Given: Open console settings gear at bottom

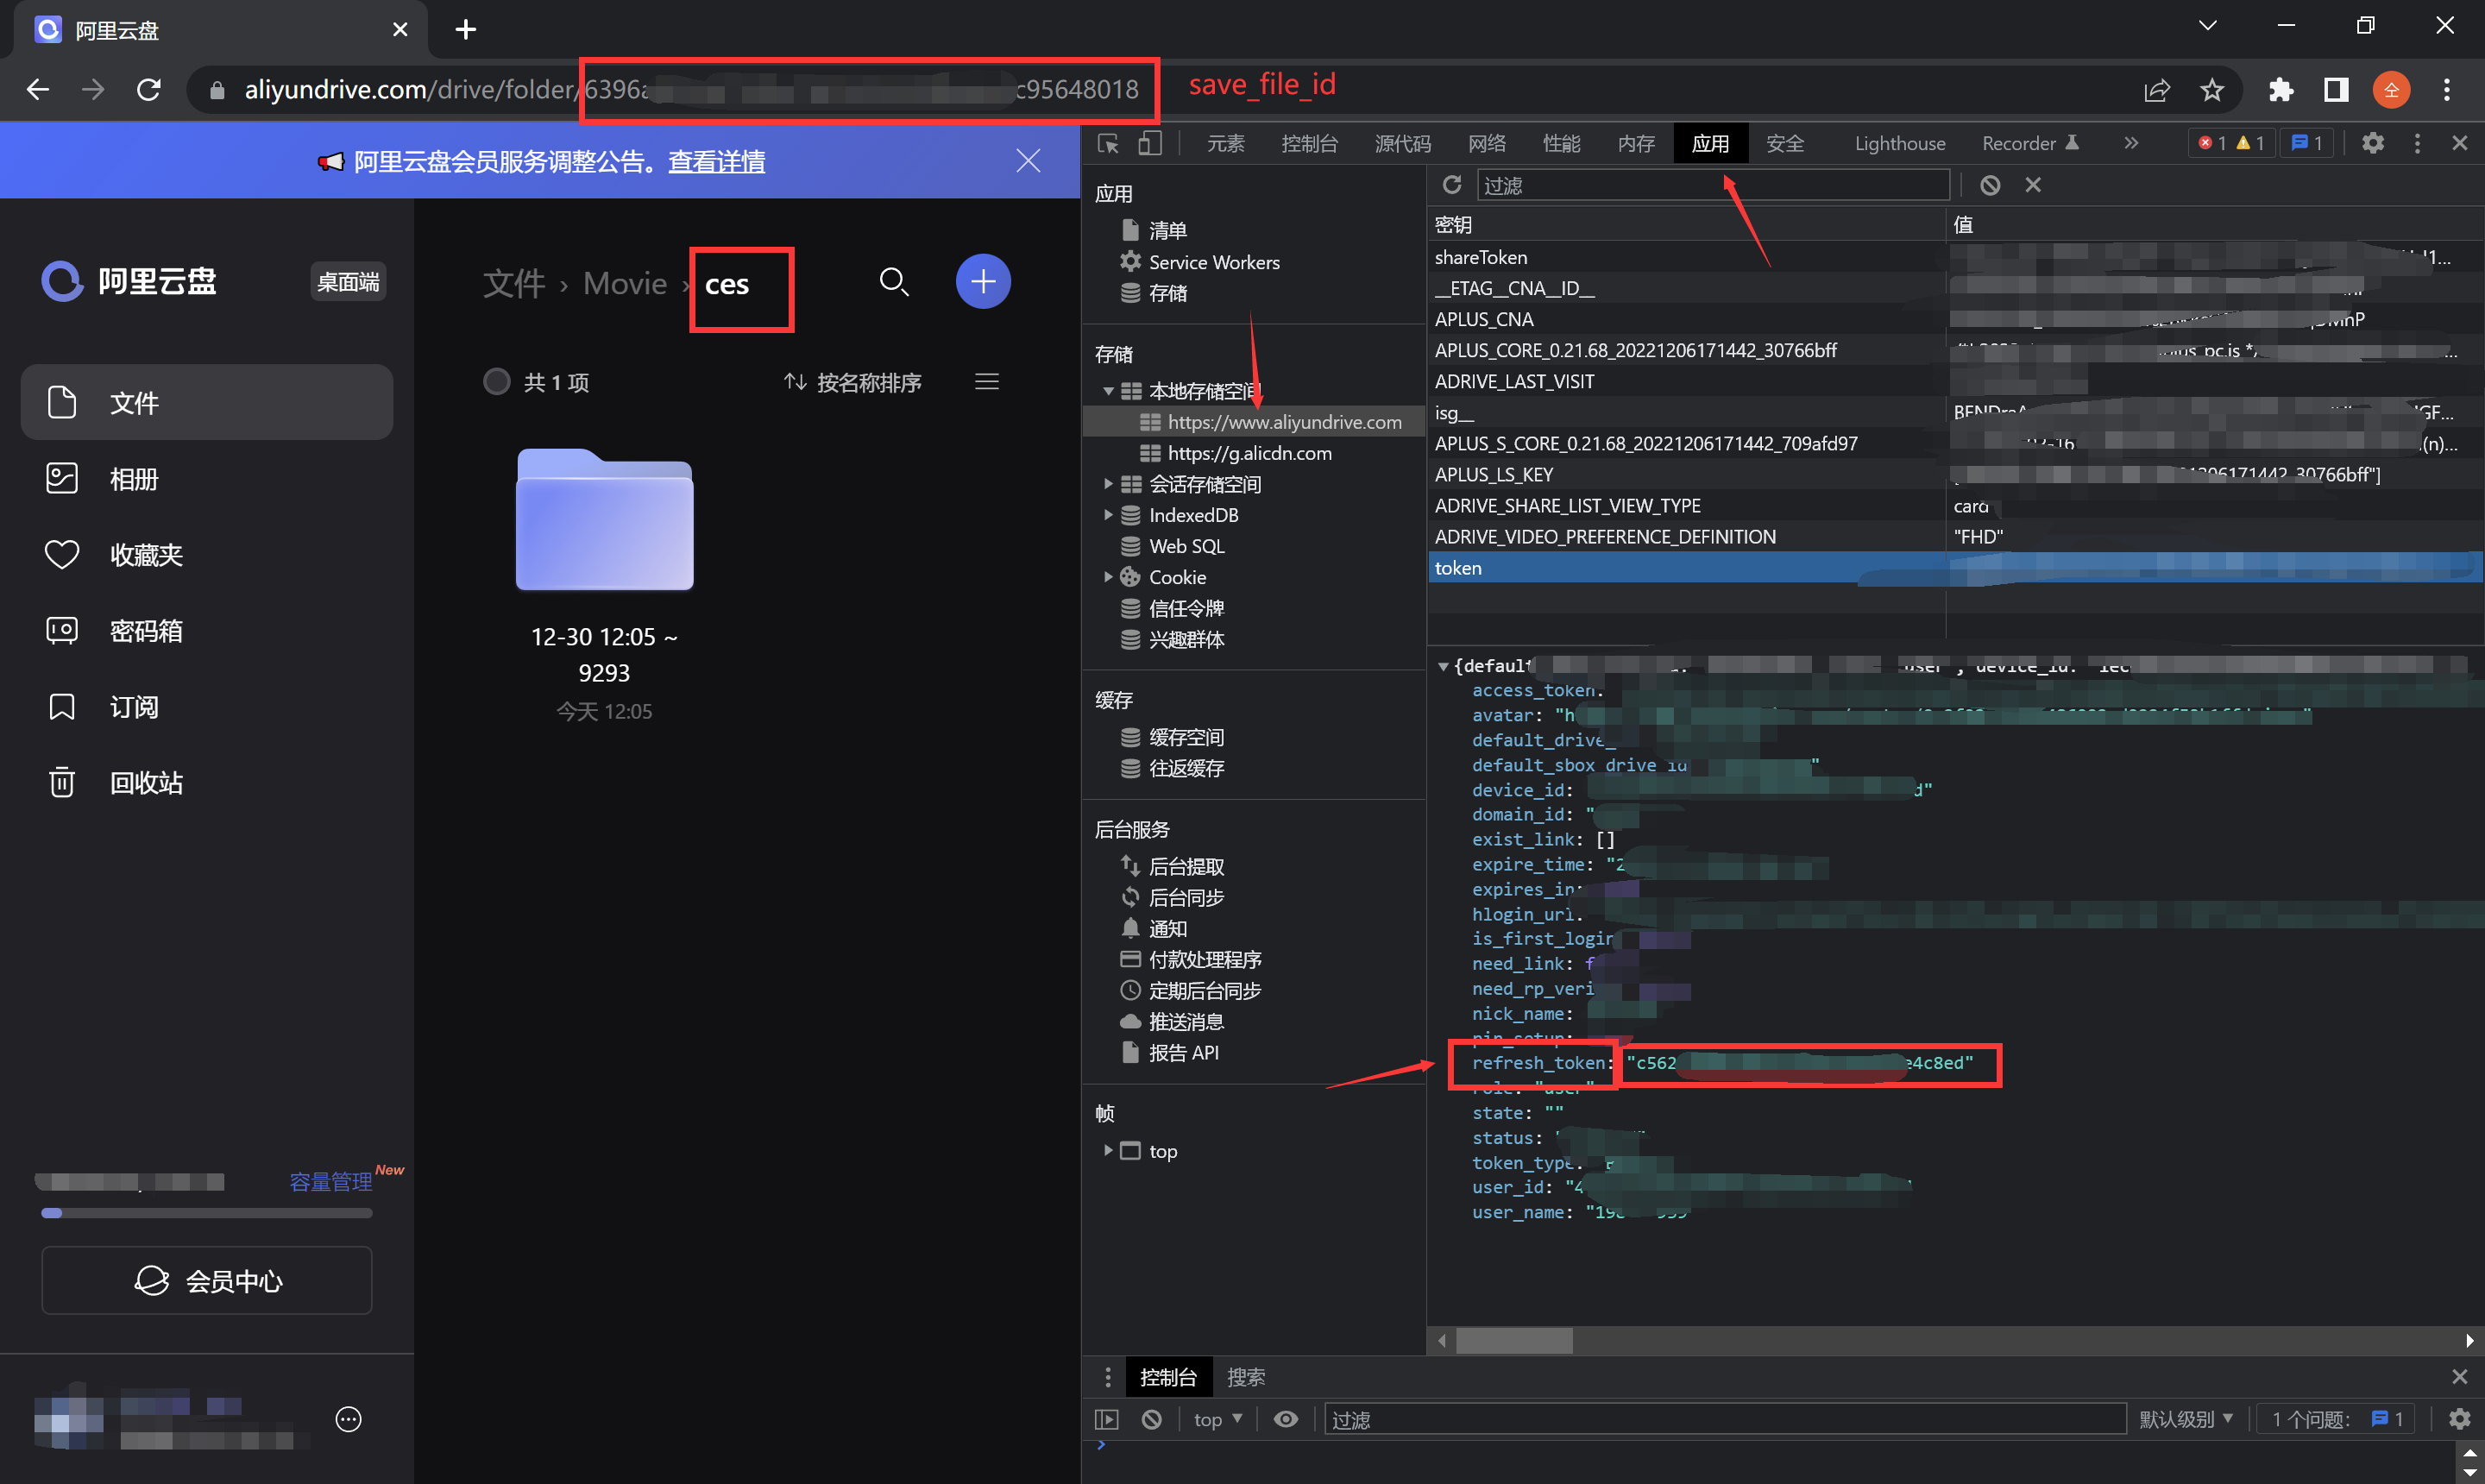Looking at the screenshot, I should click(2459, 1419).
